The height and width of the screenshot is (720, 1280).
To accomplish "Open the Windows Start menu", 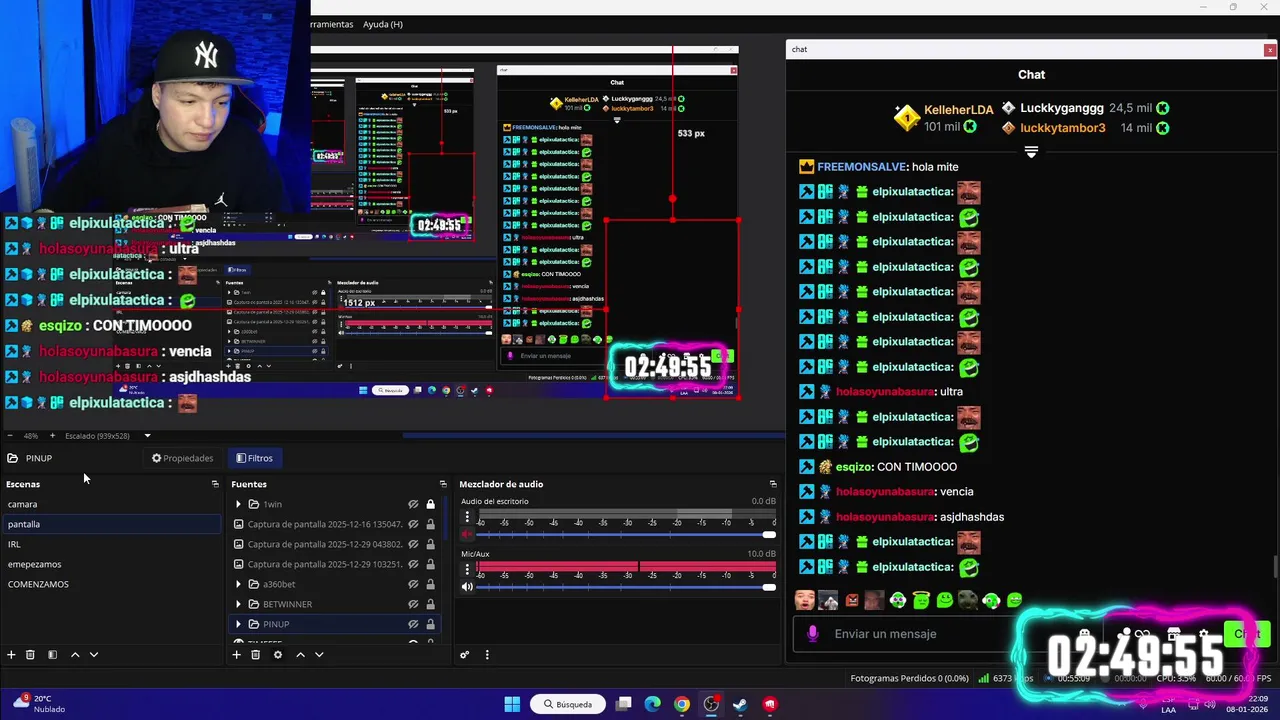I will pos(512,704).
